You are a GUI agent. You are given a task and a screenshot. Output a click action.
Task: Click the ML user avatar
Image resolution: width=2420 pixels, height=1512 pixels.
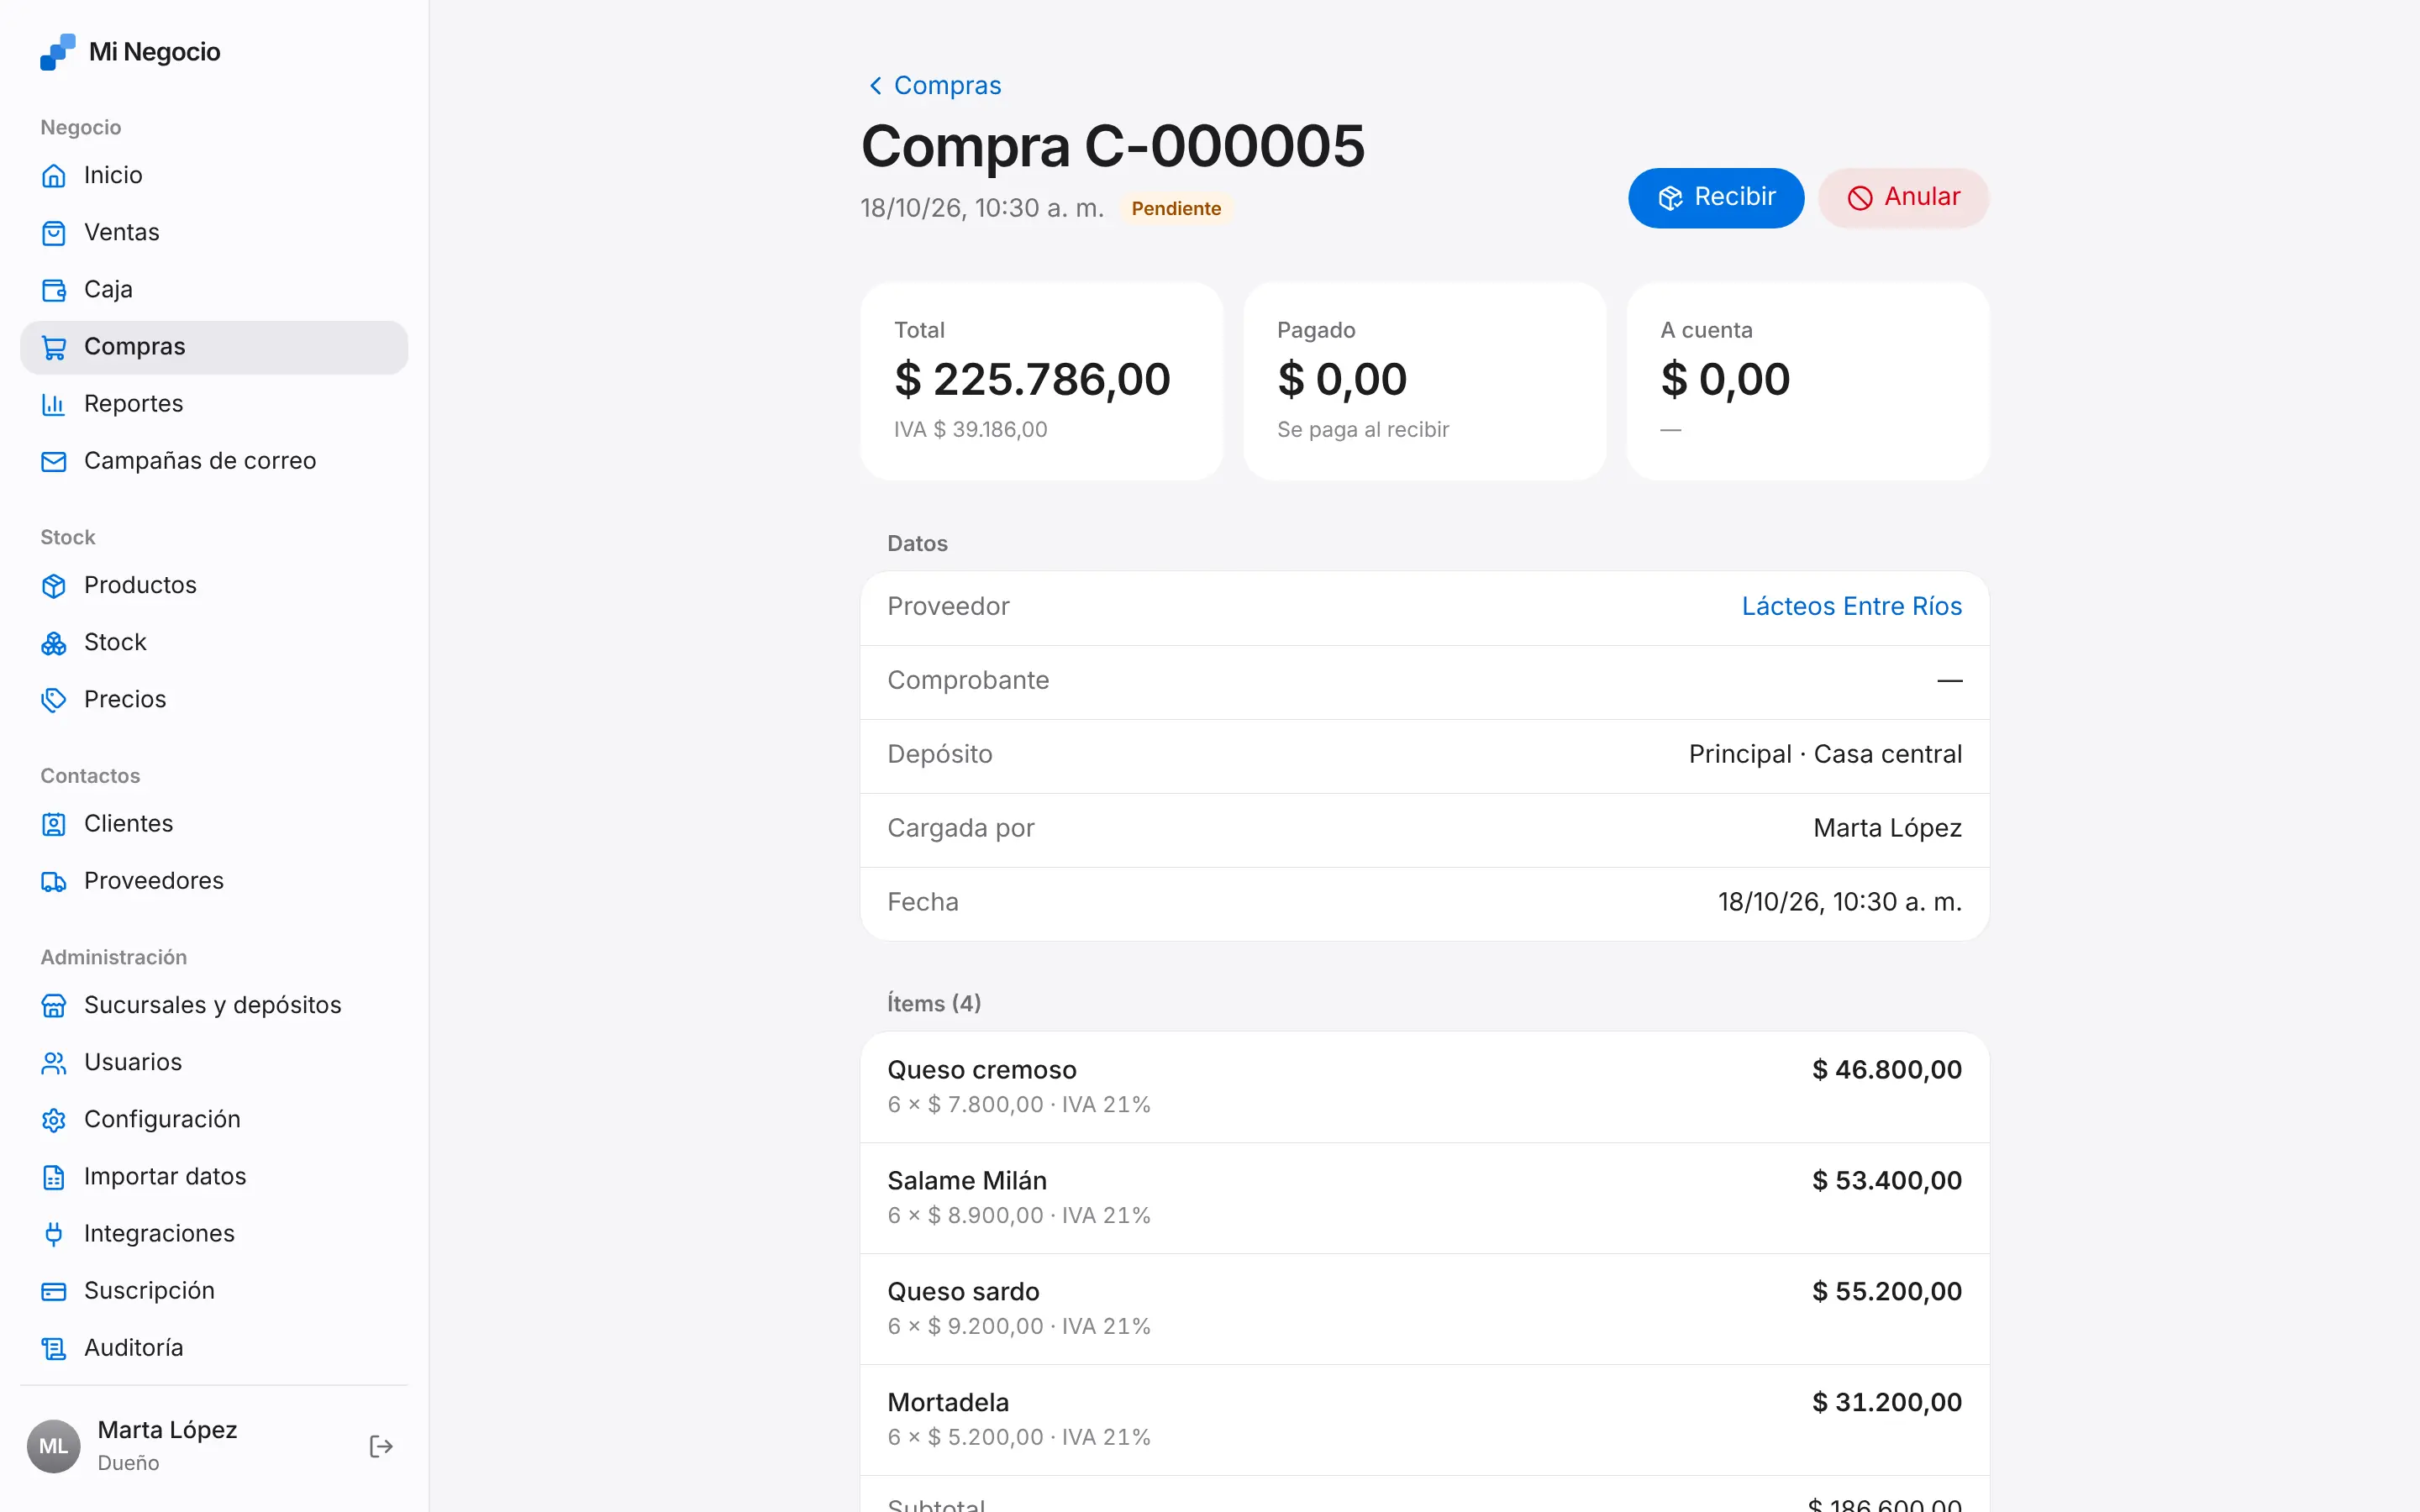tap(53, 1446)
